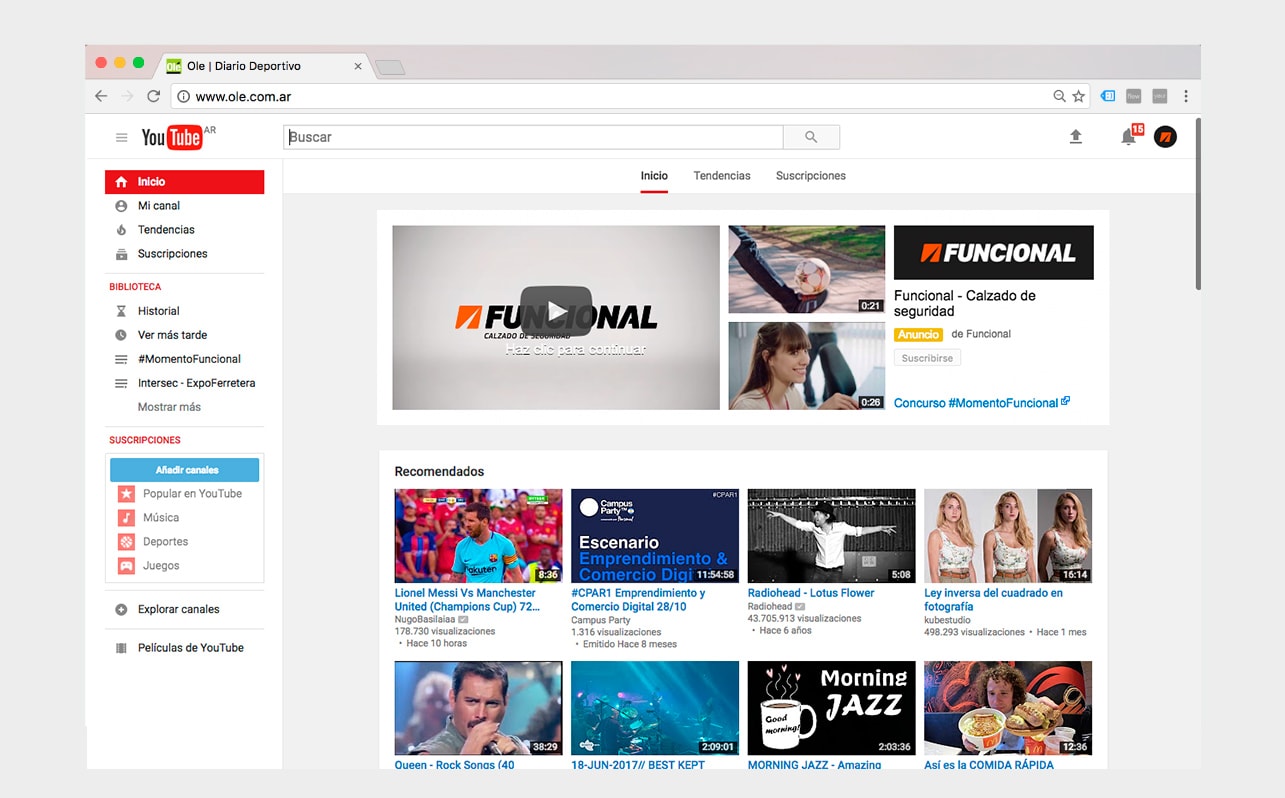Open Campus Party Escenario Emprendimiento thumbnail

click(655, 536)
